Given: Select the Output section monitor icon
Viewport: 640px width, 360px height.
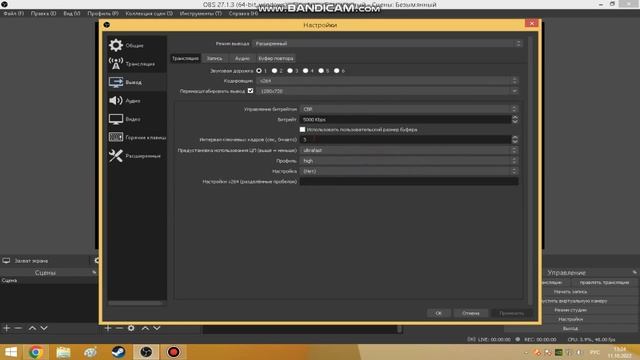Looking at the screenshot, I should [x=116, y=82].
